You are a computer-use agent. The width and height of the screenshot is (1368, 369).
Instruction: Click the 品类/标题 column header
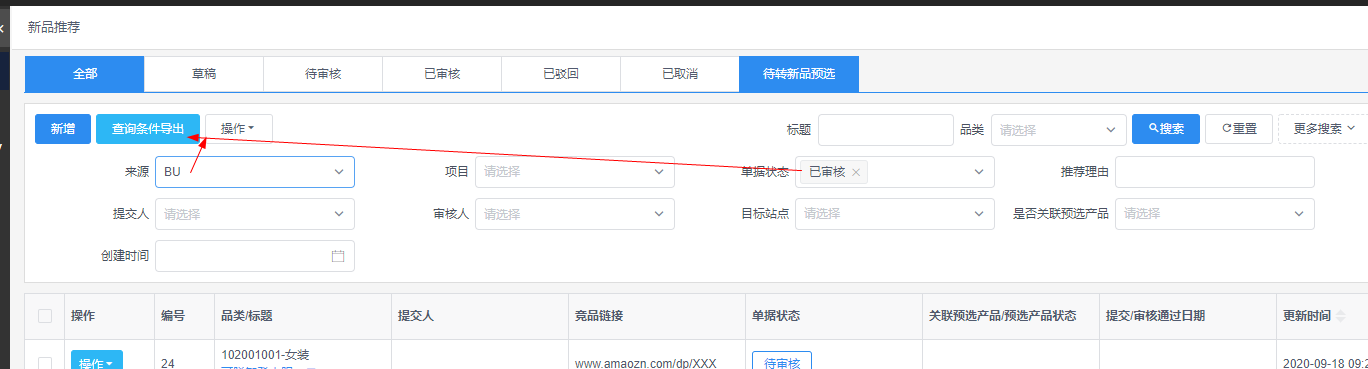[247, 316]
